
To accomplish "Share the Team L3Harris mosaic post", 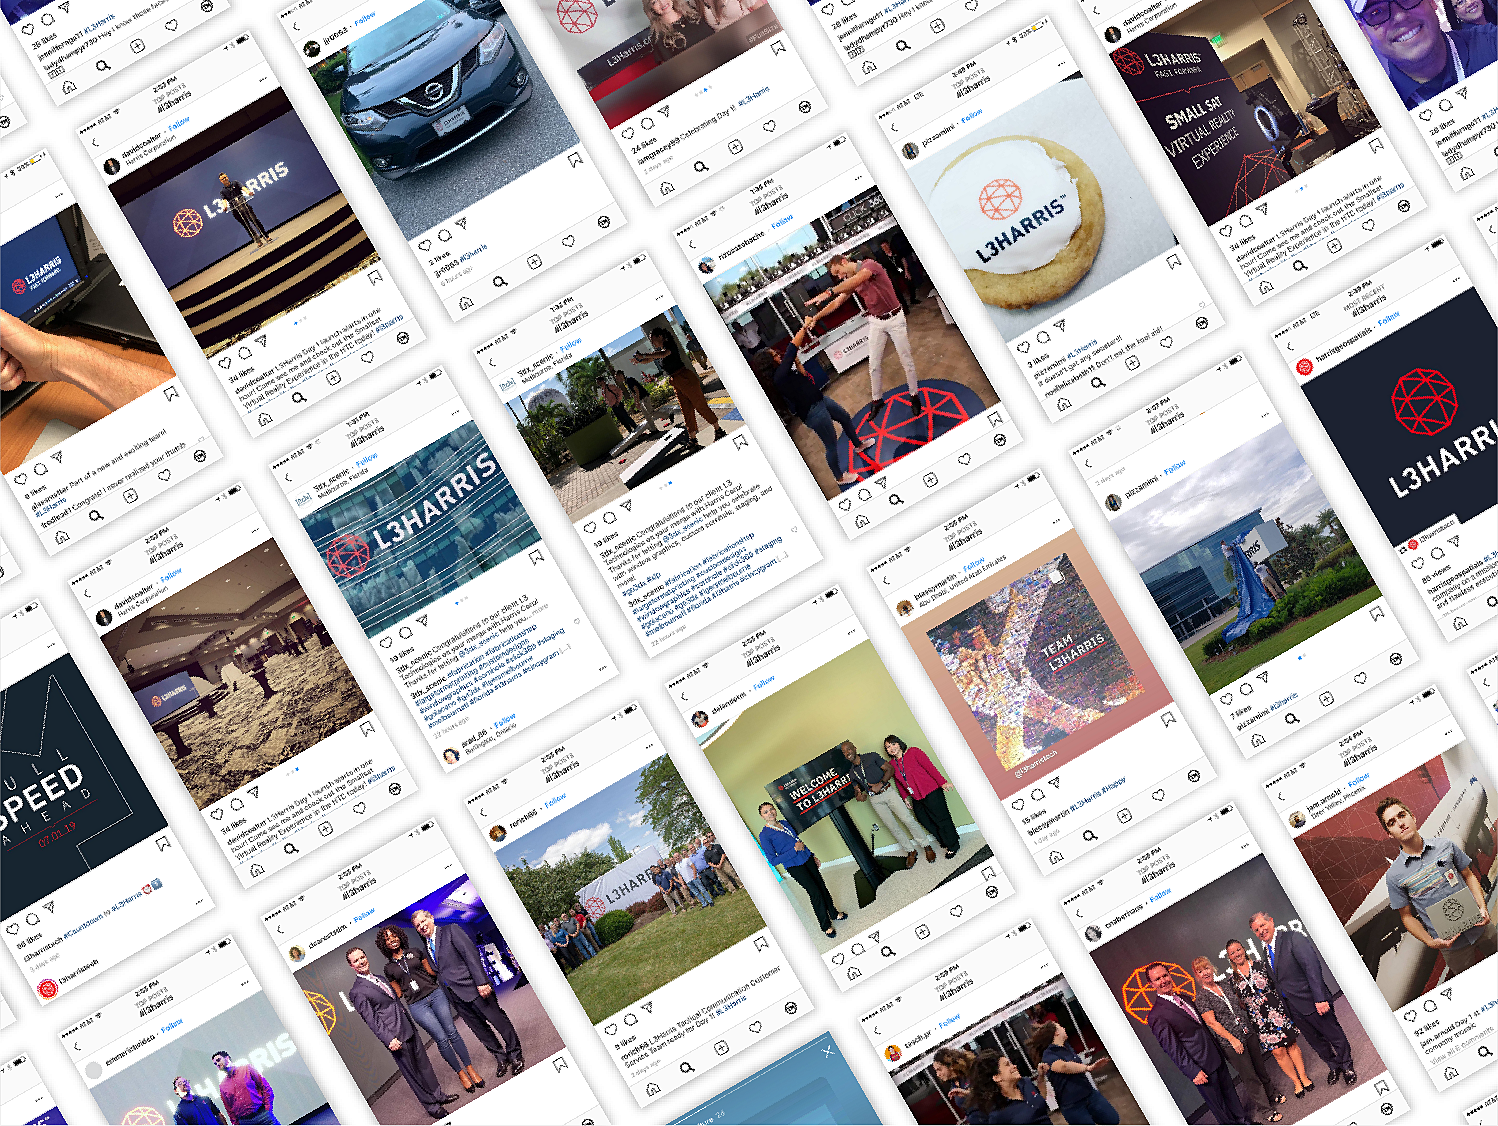I will coord(1054,782).
